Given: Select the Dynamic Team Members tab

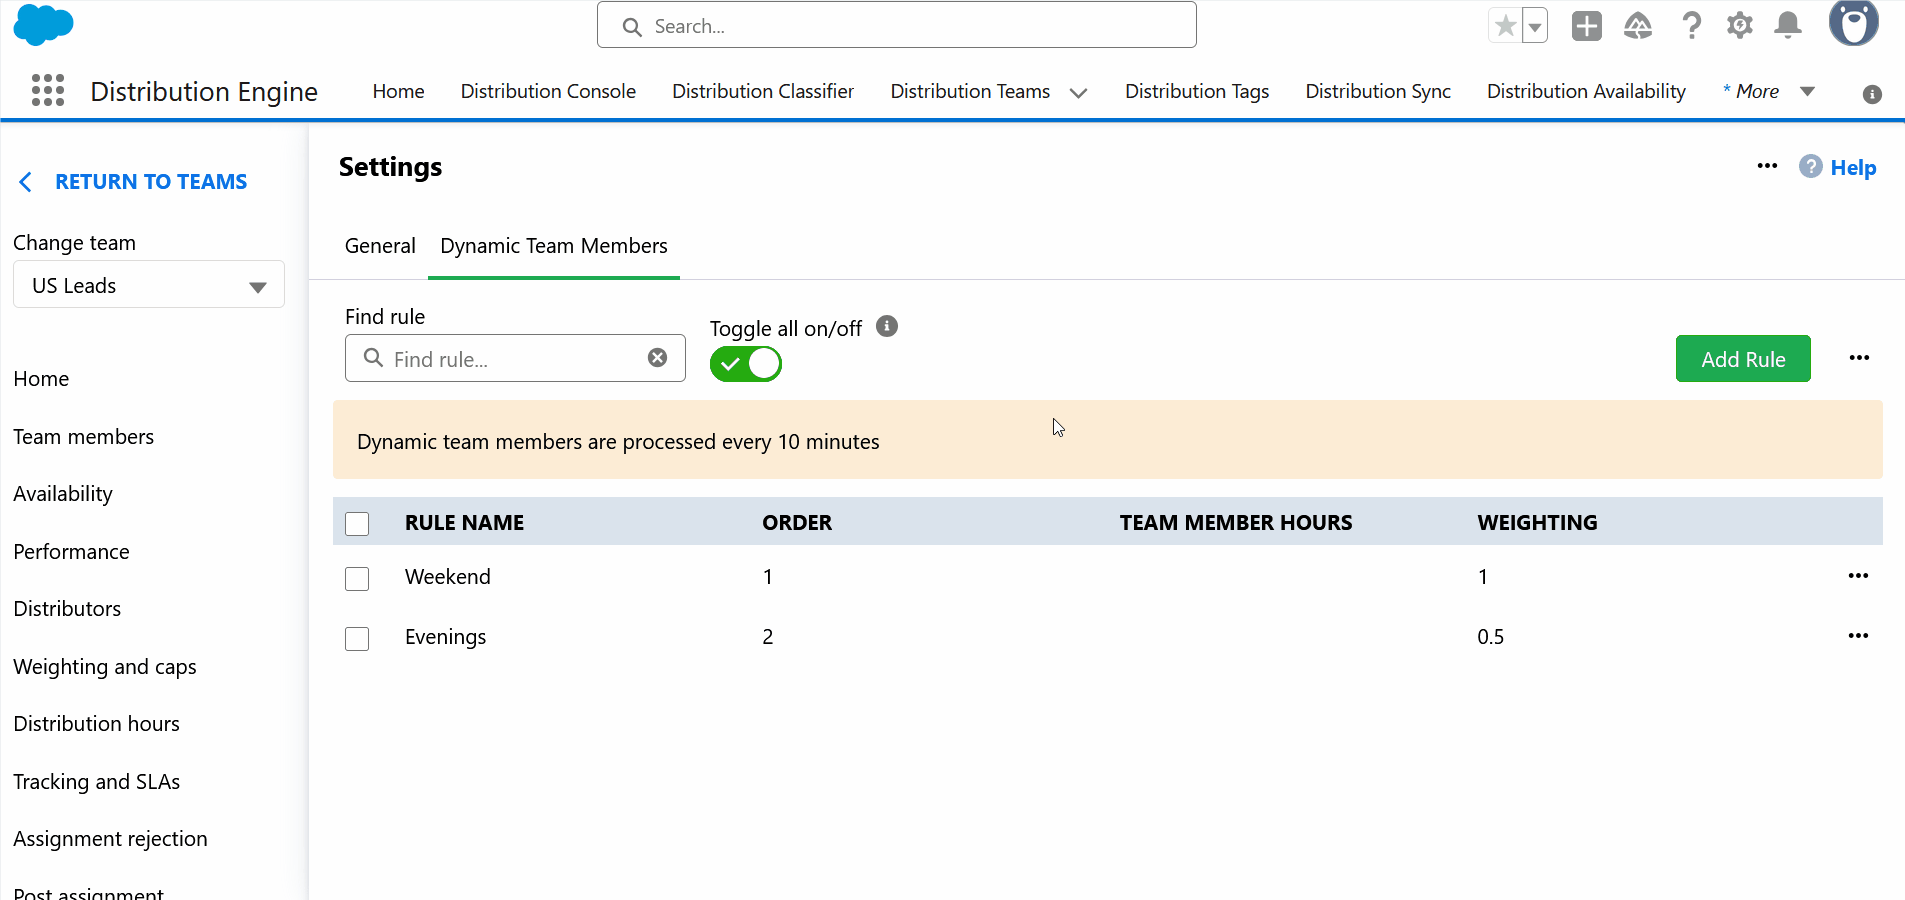Looking at the screenshot, I should [554, 246].
